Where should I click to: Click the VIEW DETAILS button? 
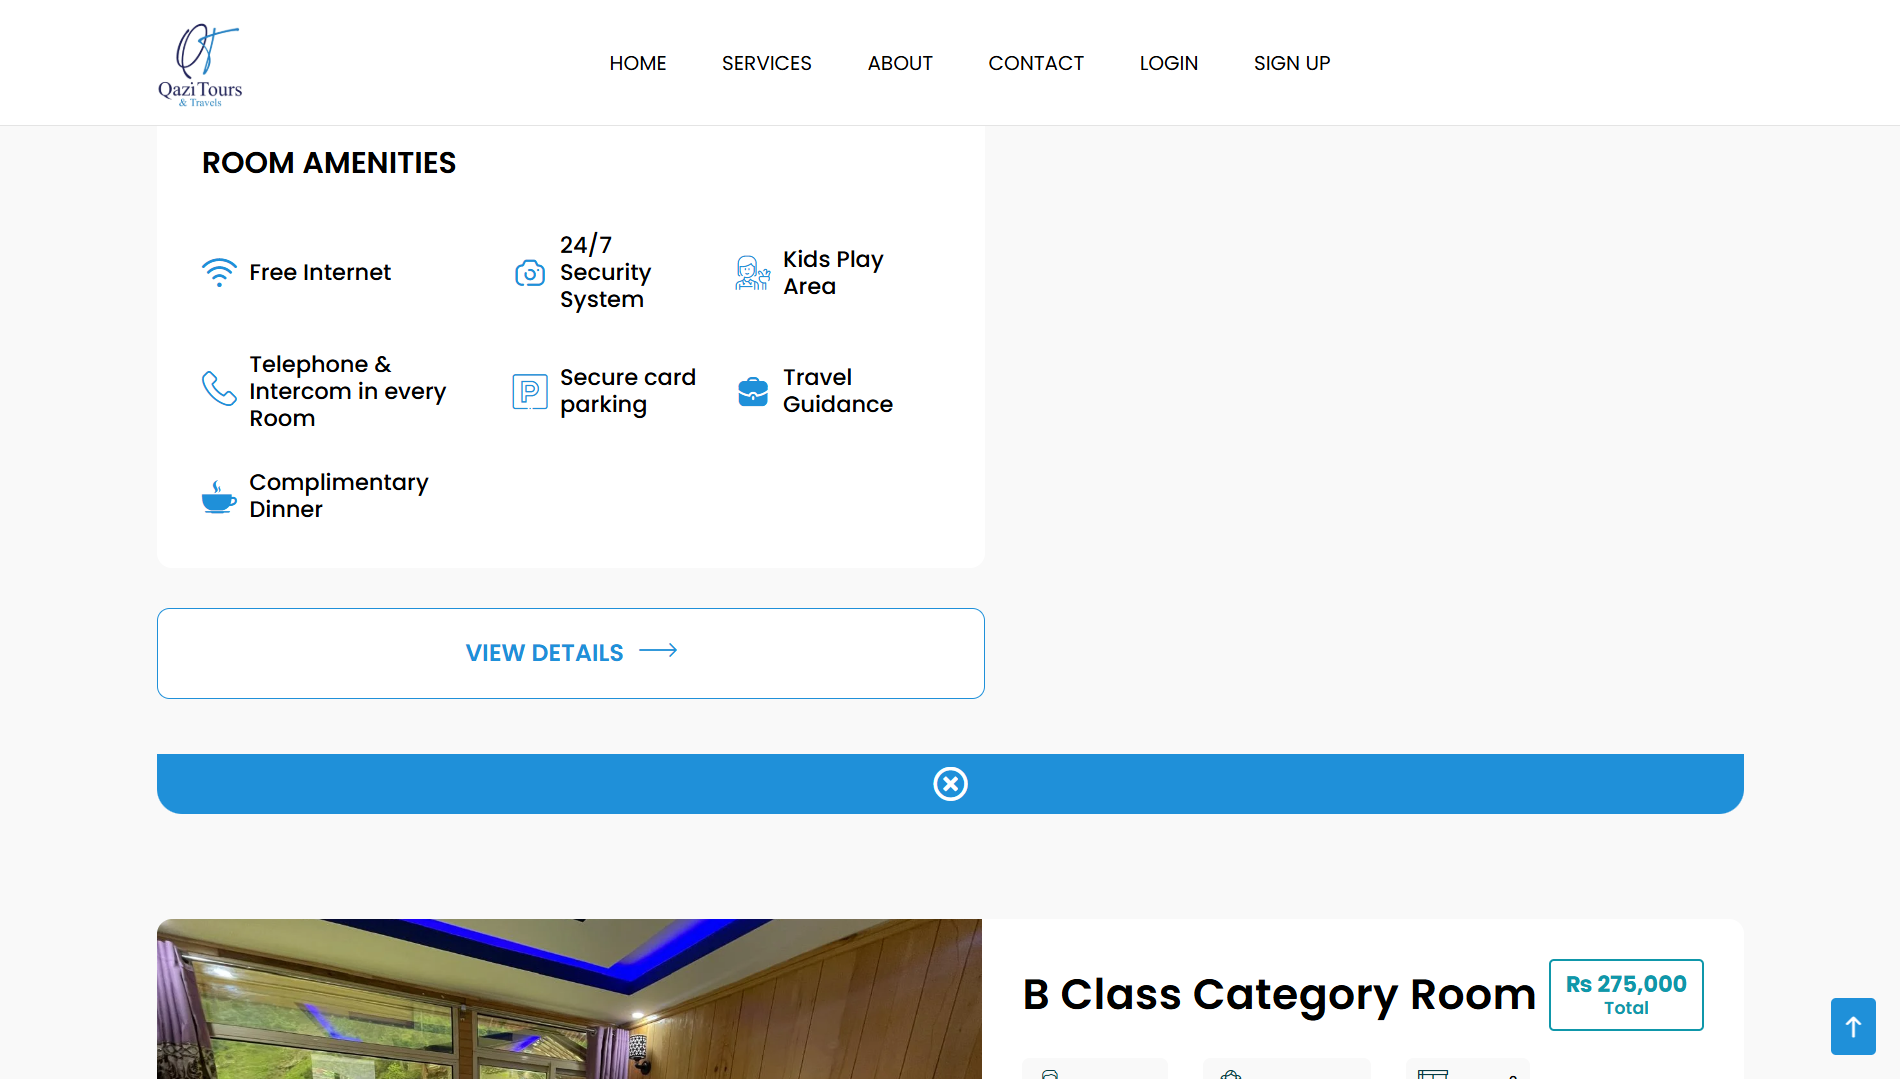(x=571, y=653)
